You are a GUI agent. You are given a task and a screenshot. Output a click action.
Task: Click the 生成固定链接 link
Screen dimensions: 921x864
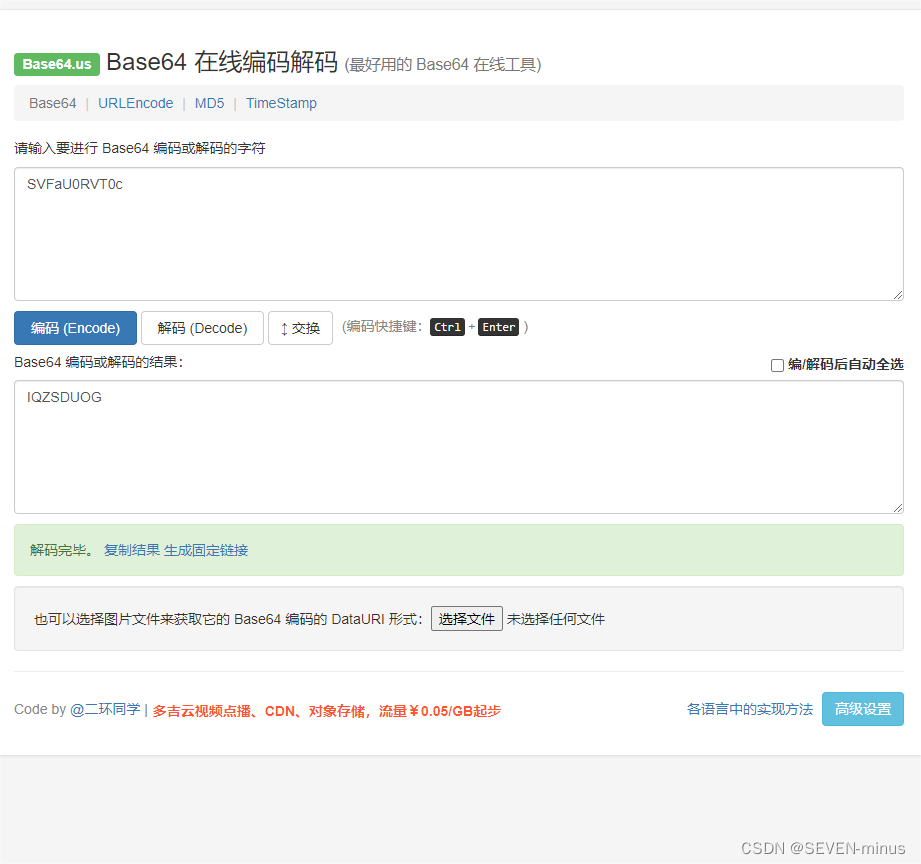click(206, 550)
